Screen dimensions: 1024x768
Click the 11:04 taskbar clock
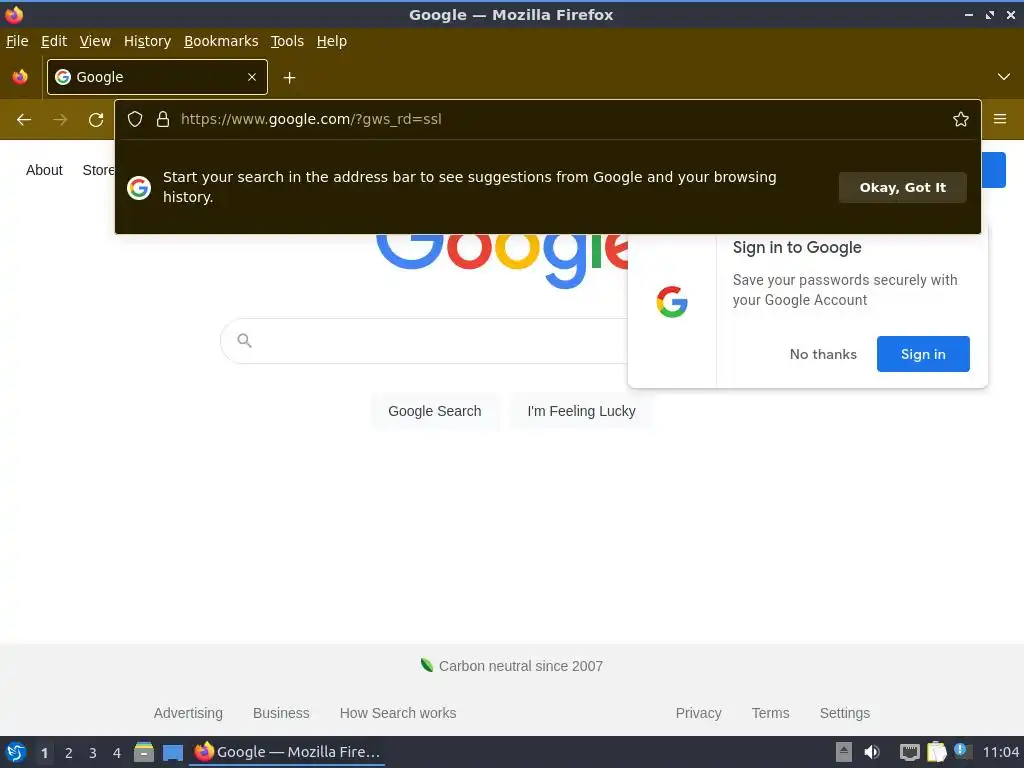(x=1000, y=752)
